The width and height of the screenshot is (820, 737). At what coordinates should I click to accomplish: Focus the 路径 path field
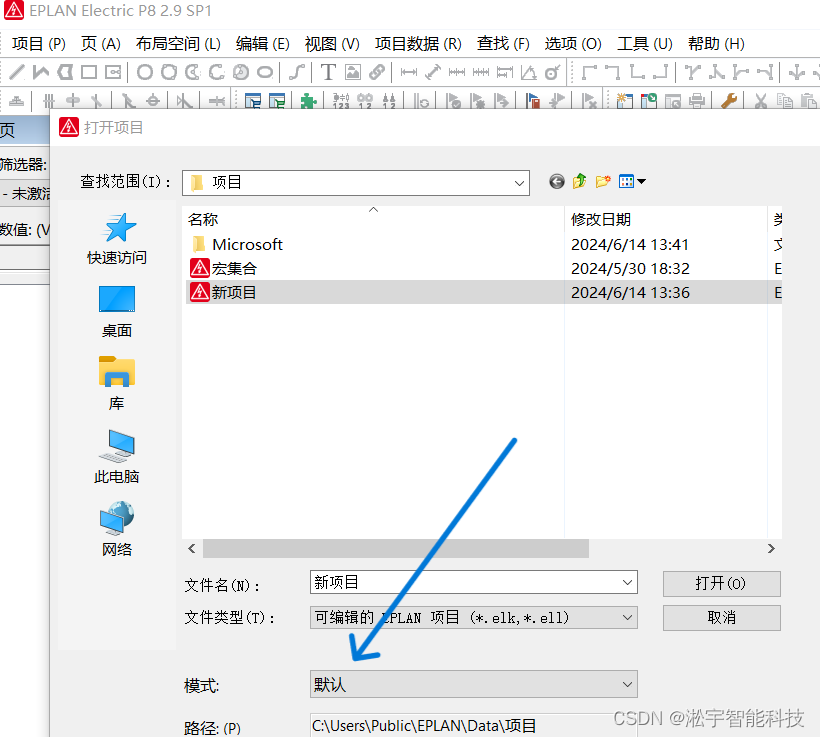tap(473, 725)
